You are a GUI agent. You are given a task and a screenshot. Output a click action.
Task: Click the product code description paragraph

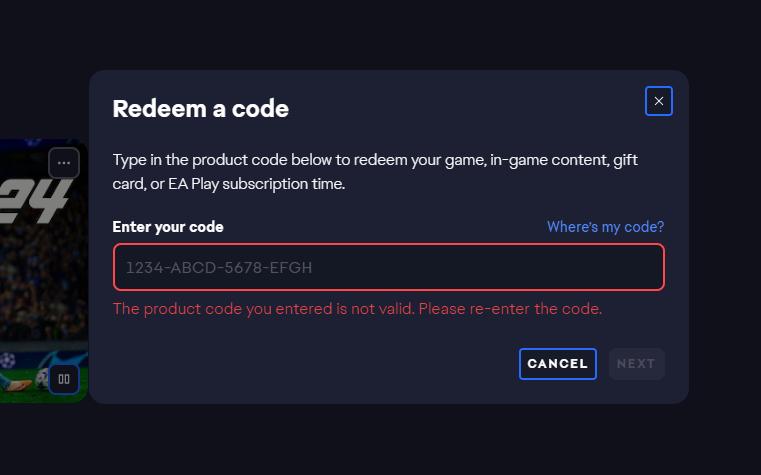click(375, 172)
